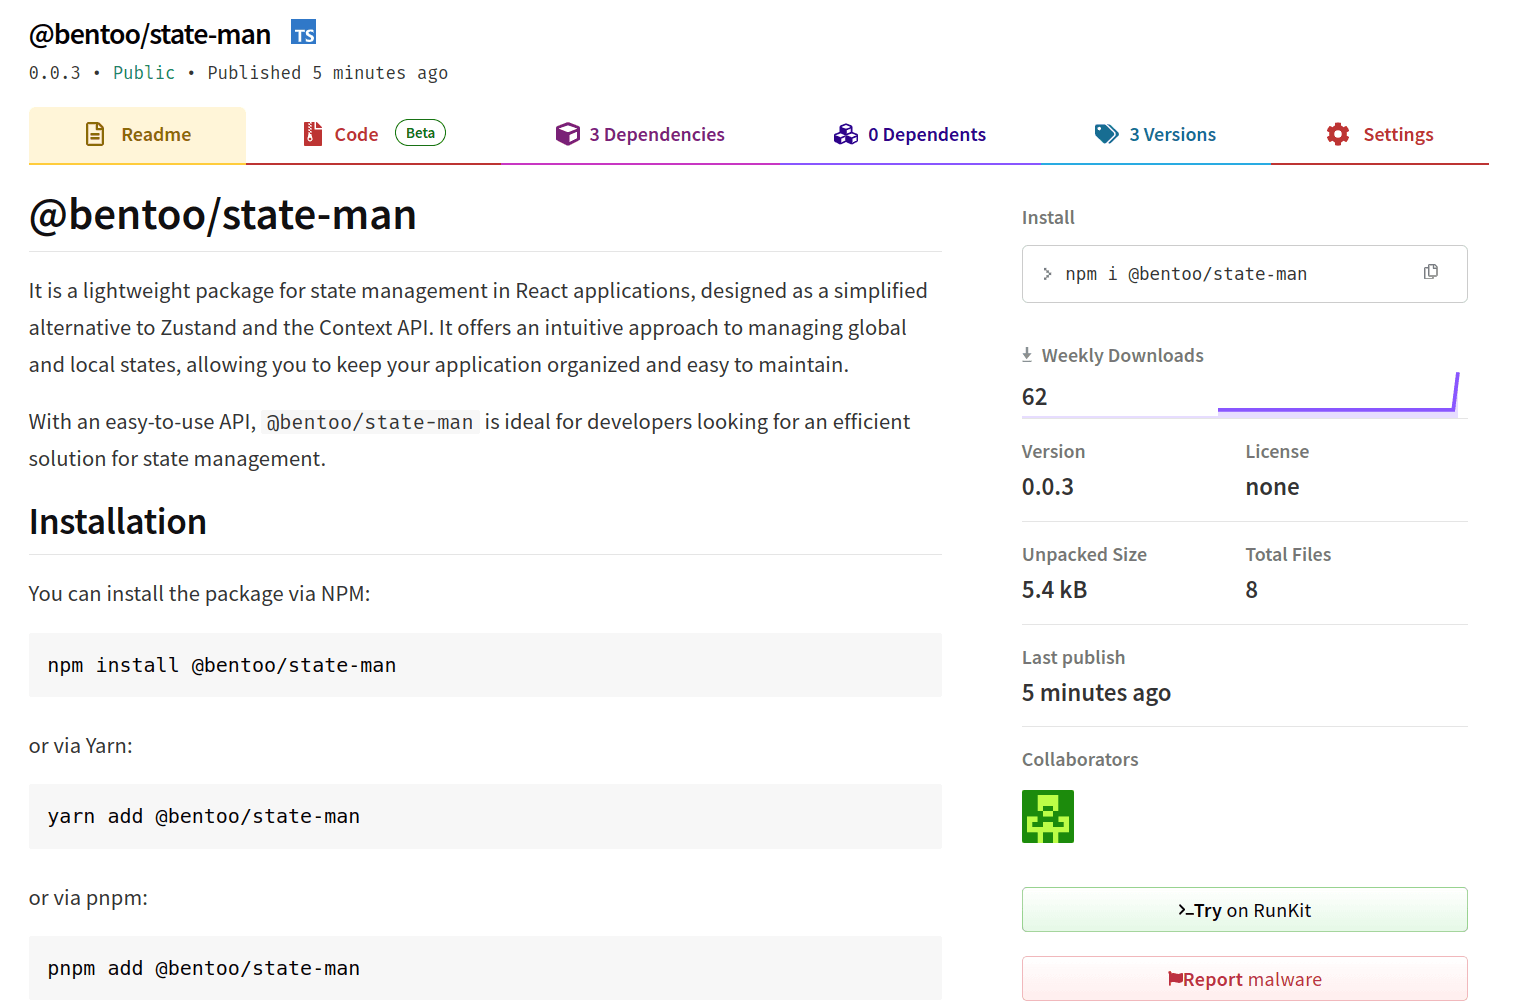The width and height of the screenshot is (1517, 1008).
Task: Show the 3 Versions tab
Action: click(x=1155, y=135)
